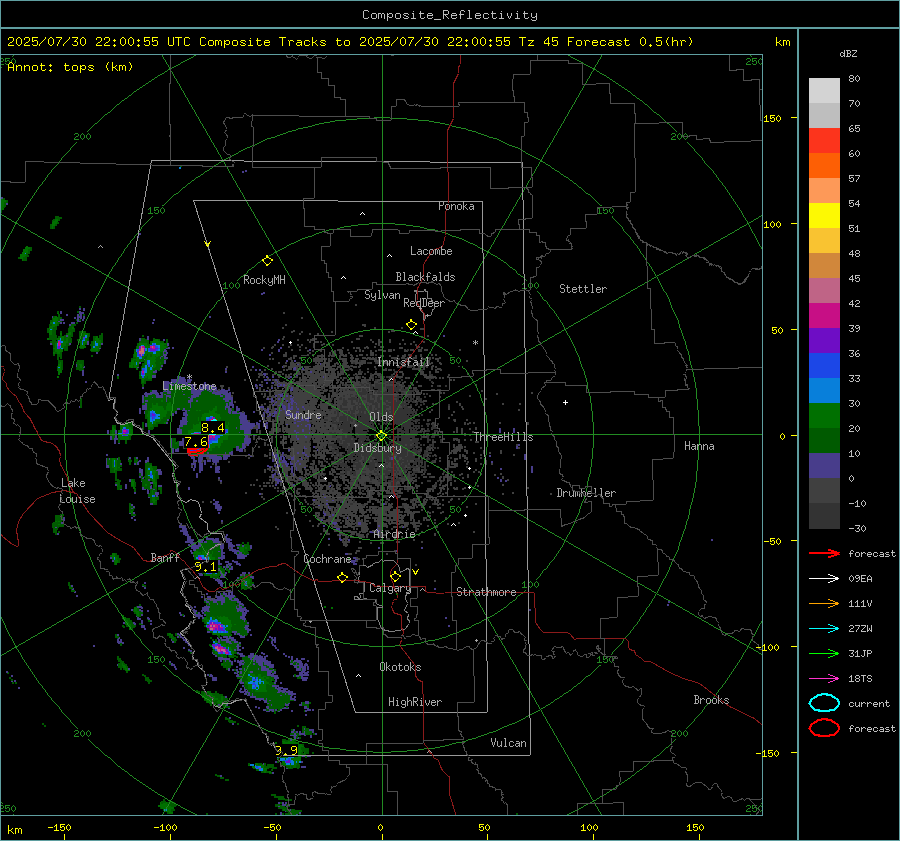The image size is (900, 841).
Task: Click the yellow diamond marker by RedDeer
Action: pyautogui.click(x=411, y=325)
